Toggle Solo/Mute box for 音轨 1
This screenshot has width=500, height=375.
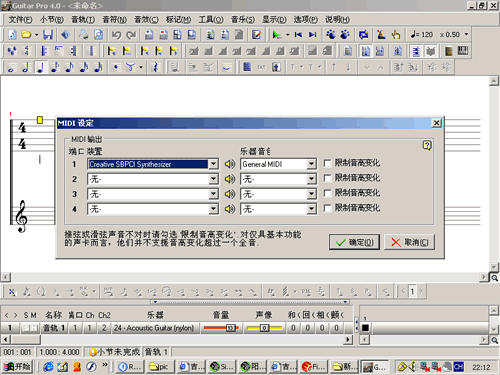tap(30, 328)
